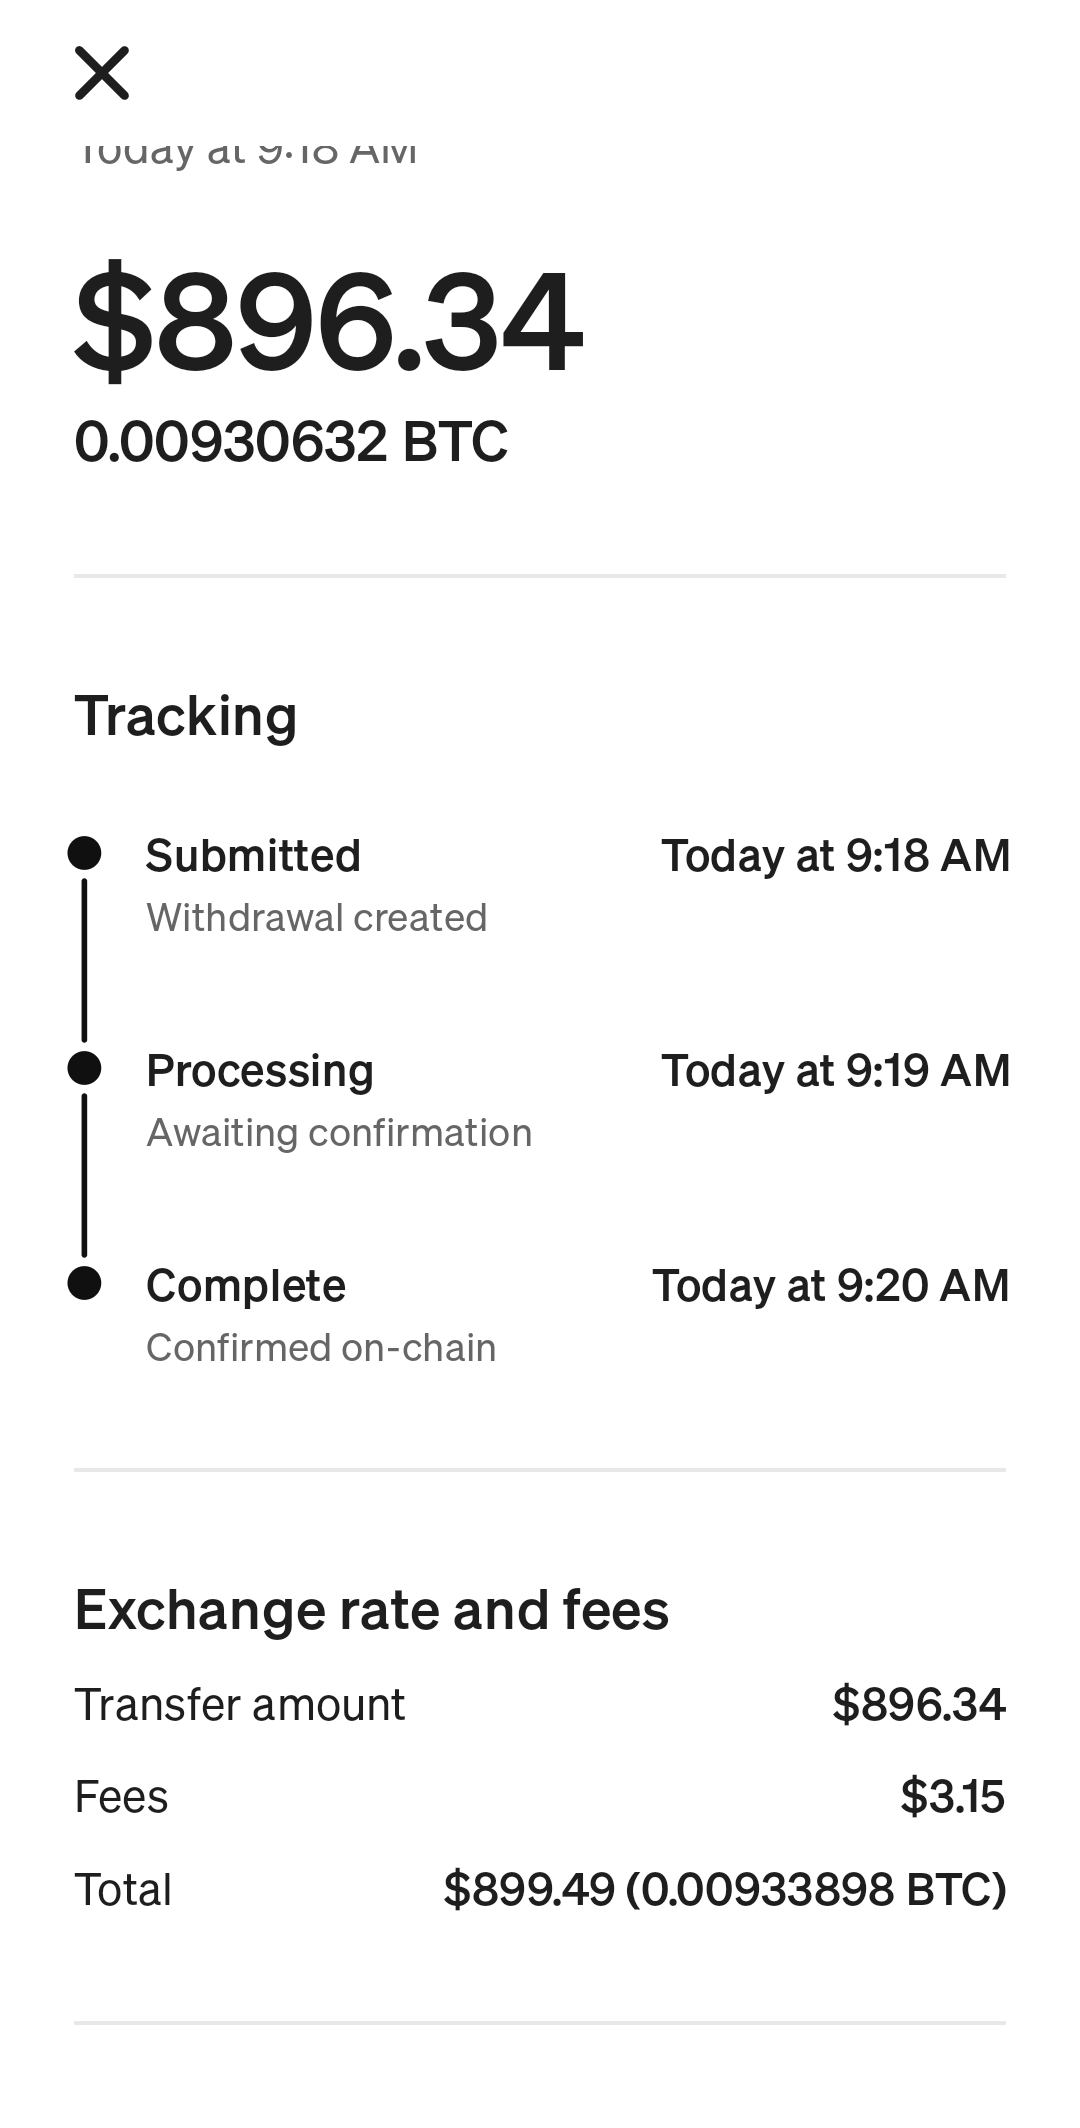Select the Submitted status label
The image size is (1080, 2128).
(253, 856)
